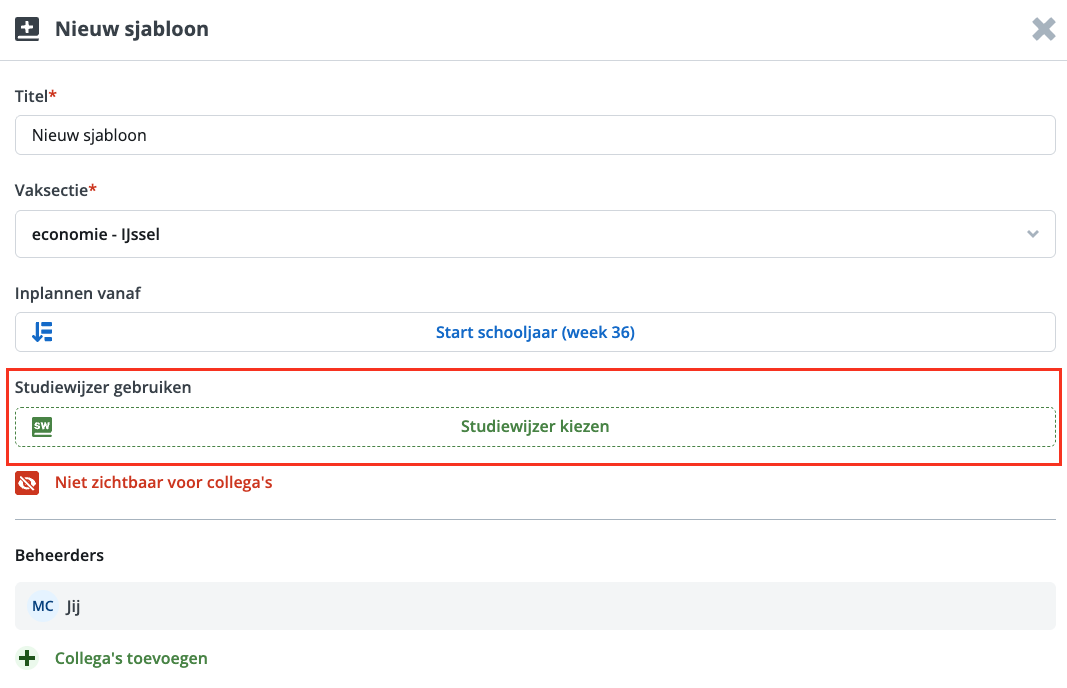The height and width of the screenshot is (688, 1067).
Task: Click the Titel input field
Action: click(x=535, y=135)
